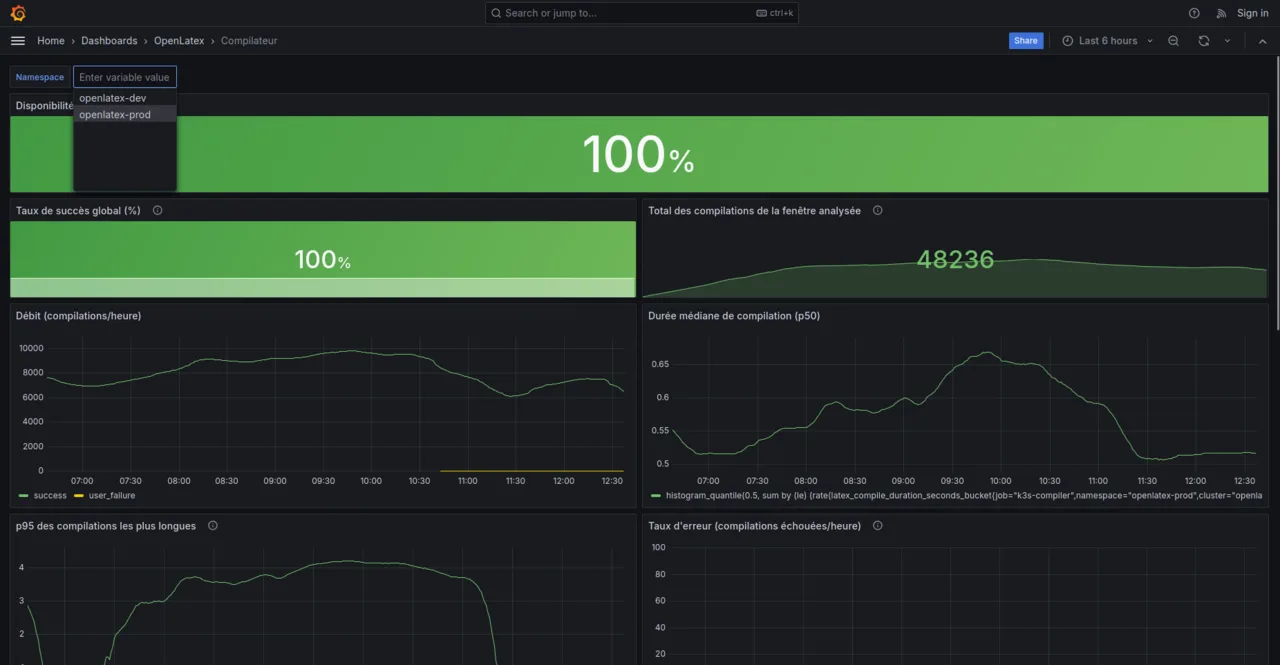Screen dimensions: 1280x665
Task: Open the Durée médiane de compilation (p50) title
Action: [x=733, y=316]
